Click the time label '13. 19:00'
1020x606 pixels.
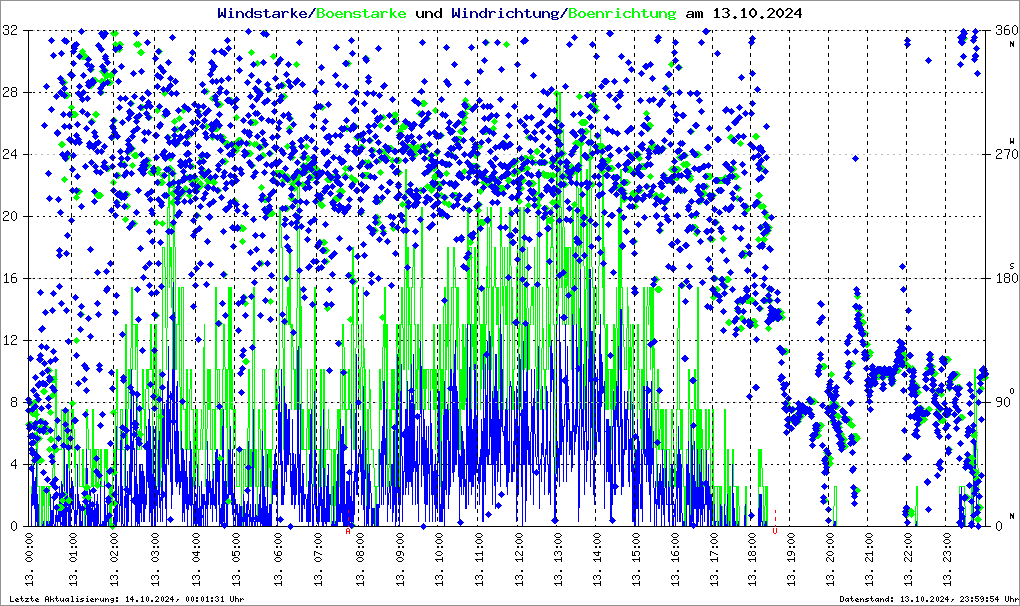click(x=791, y=559)
